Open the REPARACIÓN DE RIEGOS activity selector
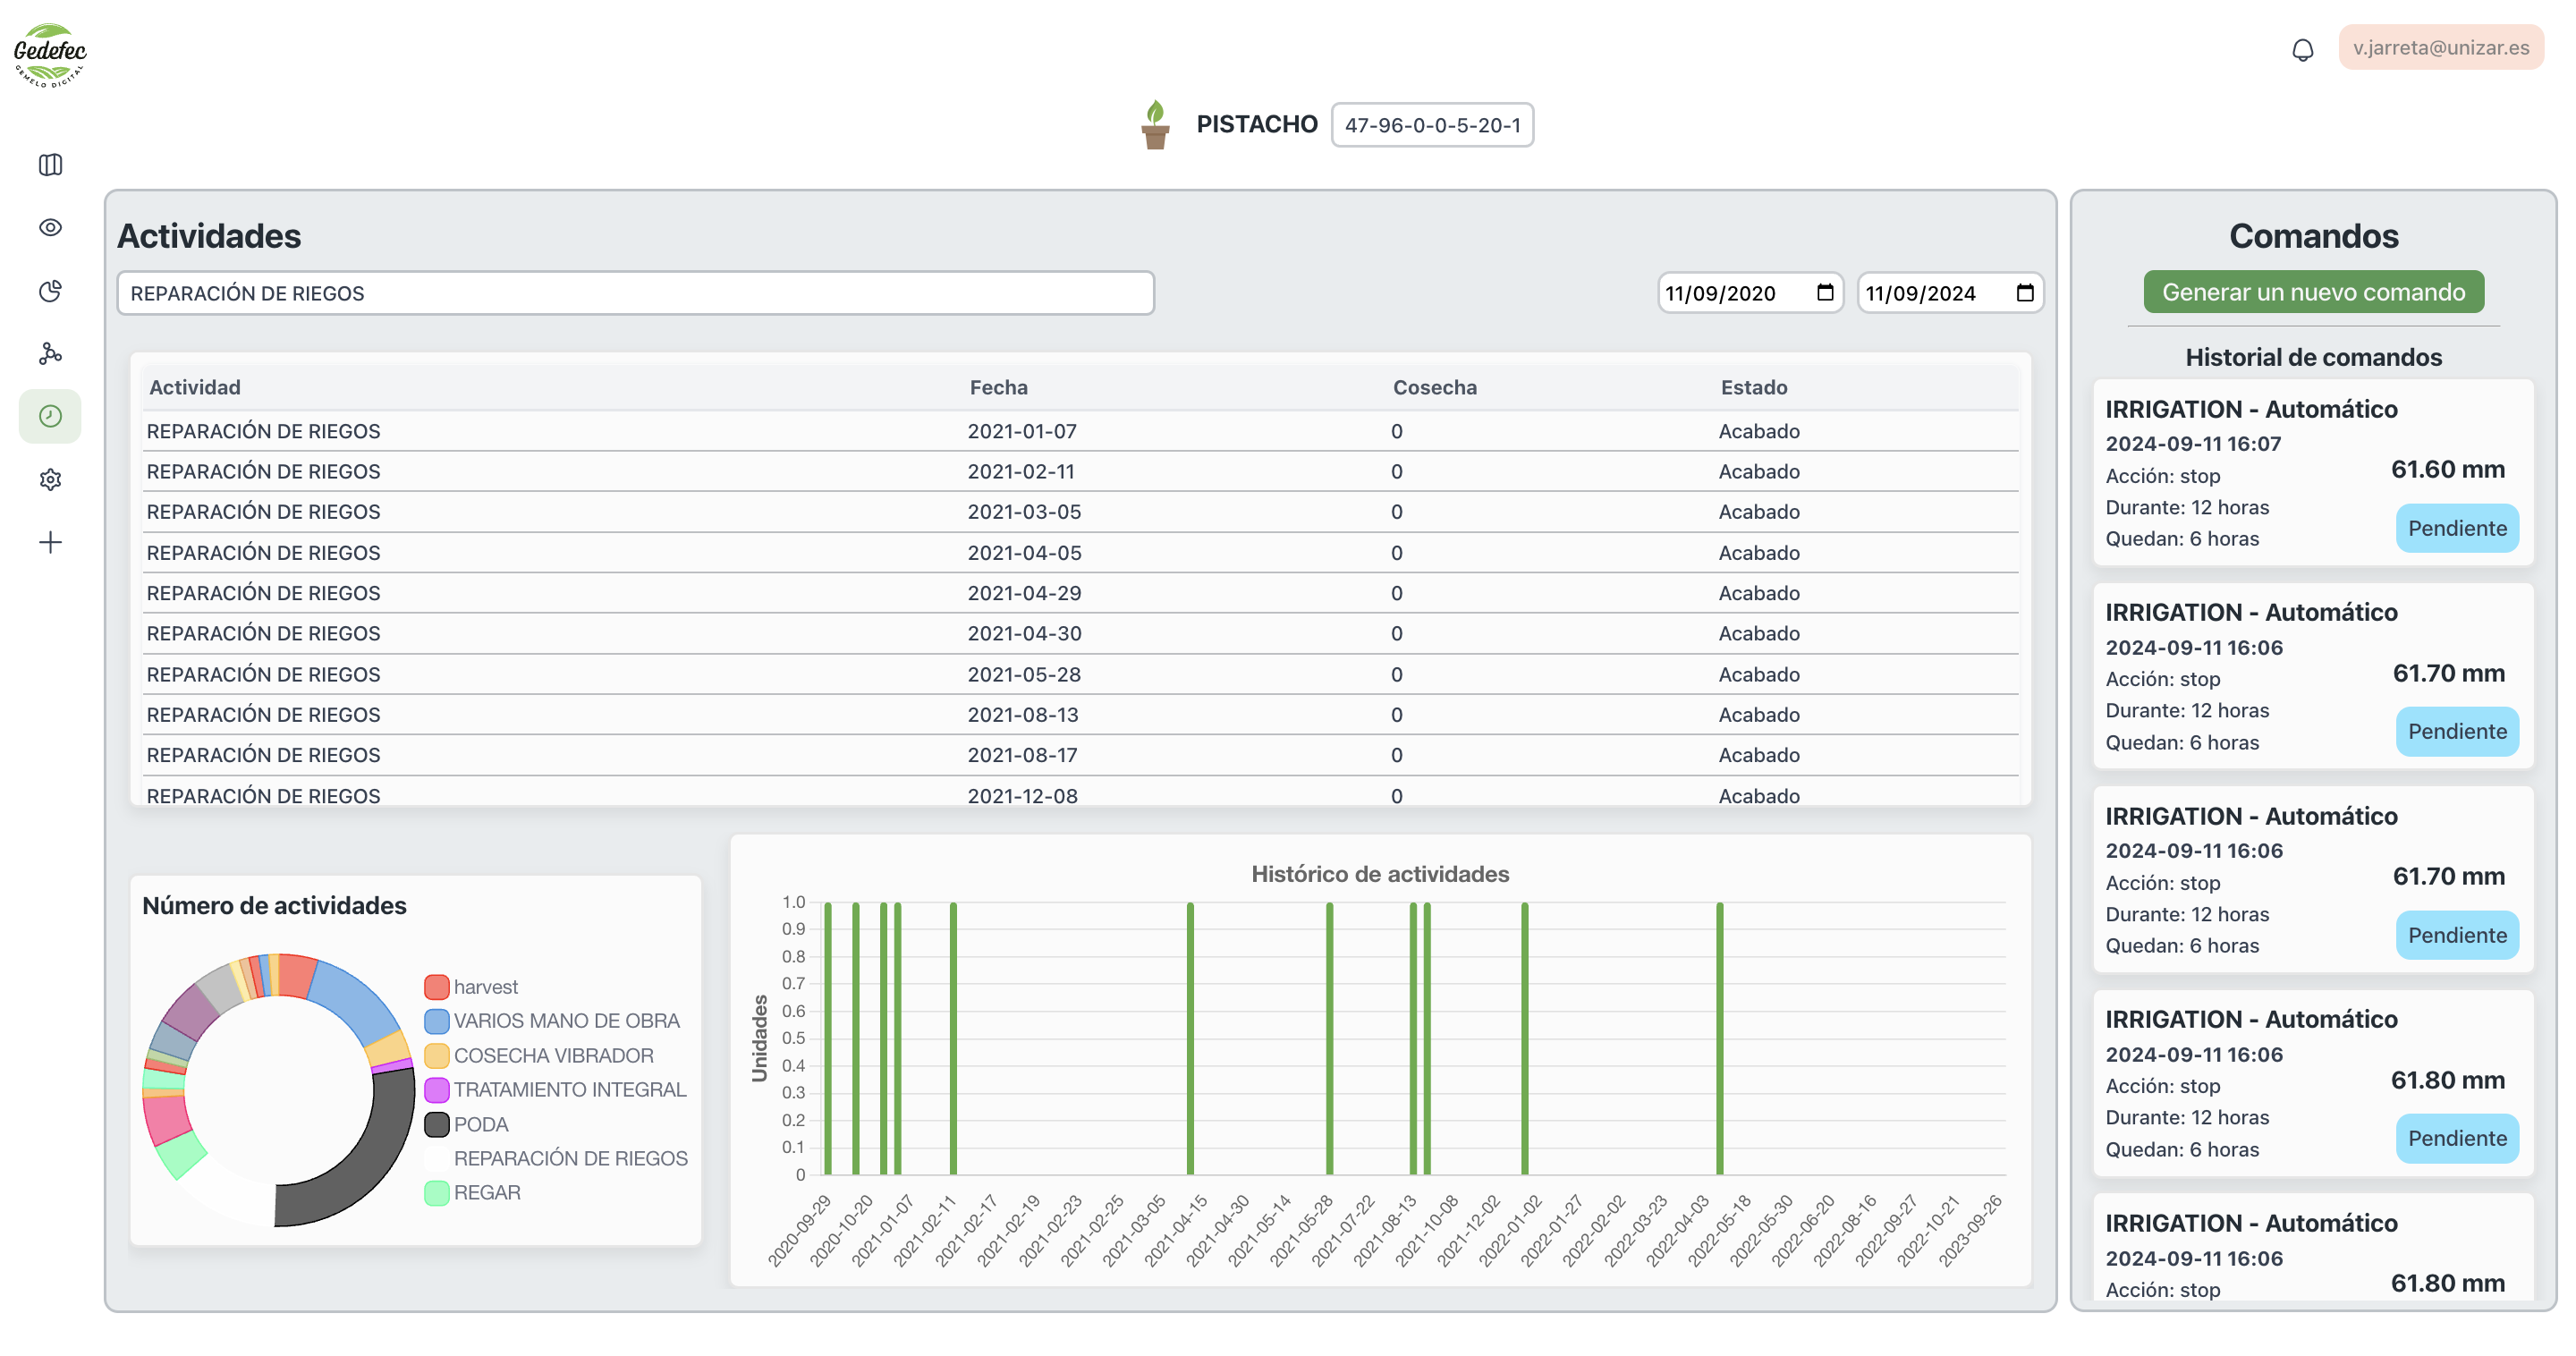Viewport: 2576px width, 1356px height. tap(635, 293)
